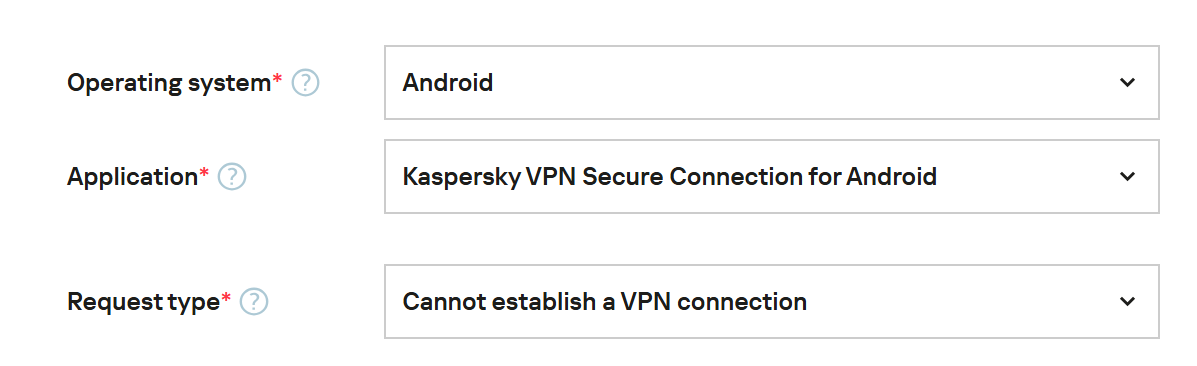
Task: Click the empty area inside the Android dropdown box
Action: [802, 83]
